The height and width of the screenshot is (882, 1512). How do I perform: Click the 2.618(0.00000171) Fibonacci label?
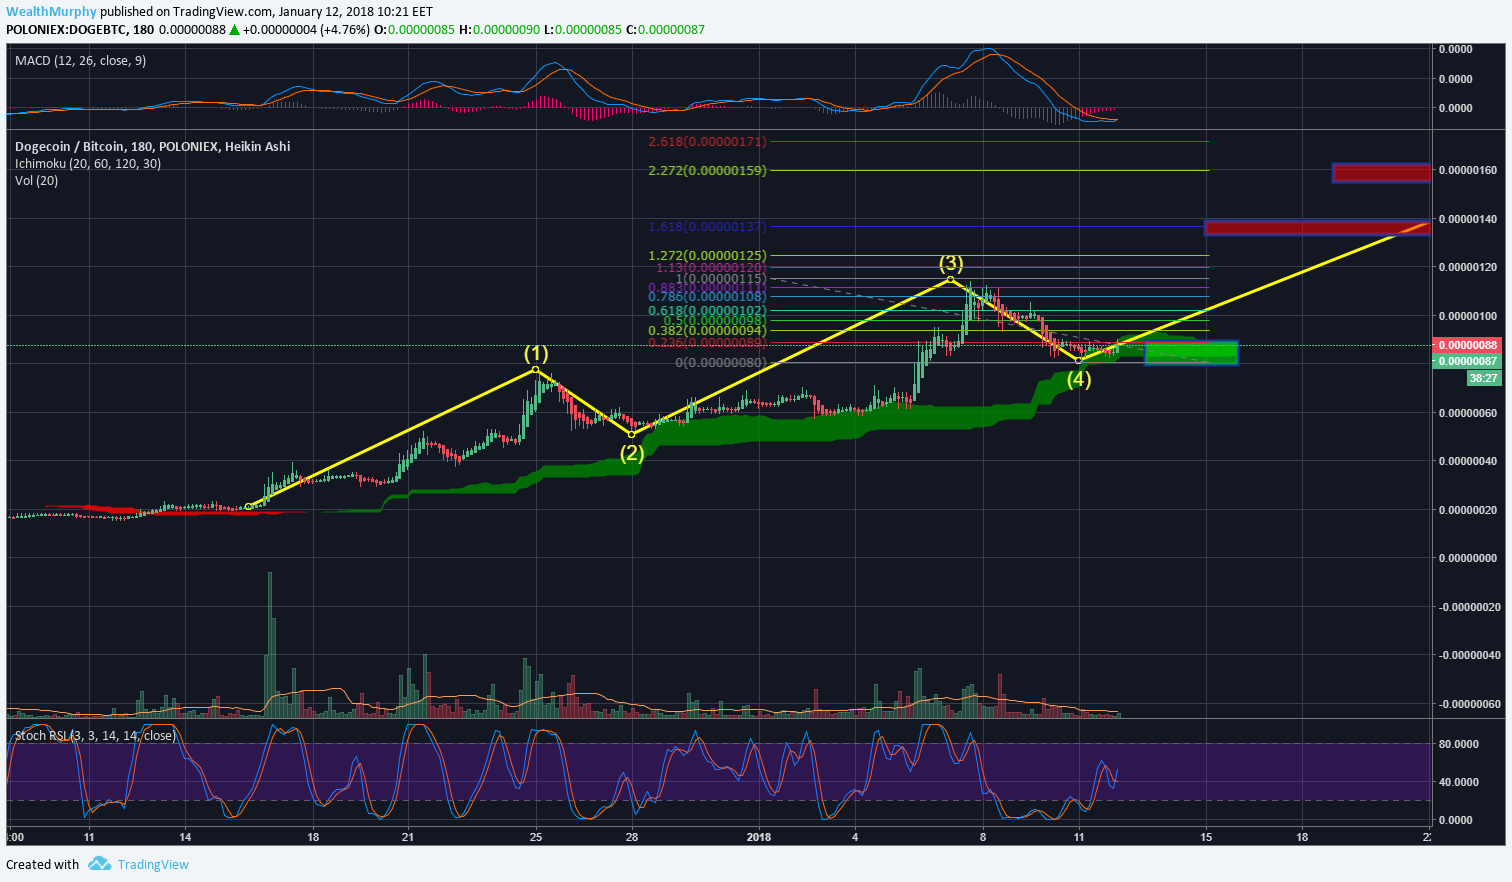point(707,142)
